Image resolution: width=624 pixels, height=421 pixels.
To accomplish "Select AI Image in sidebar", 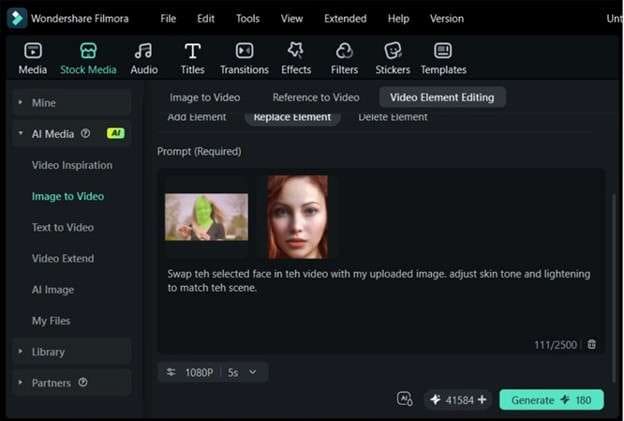I will tap(53, 290).
